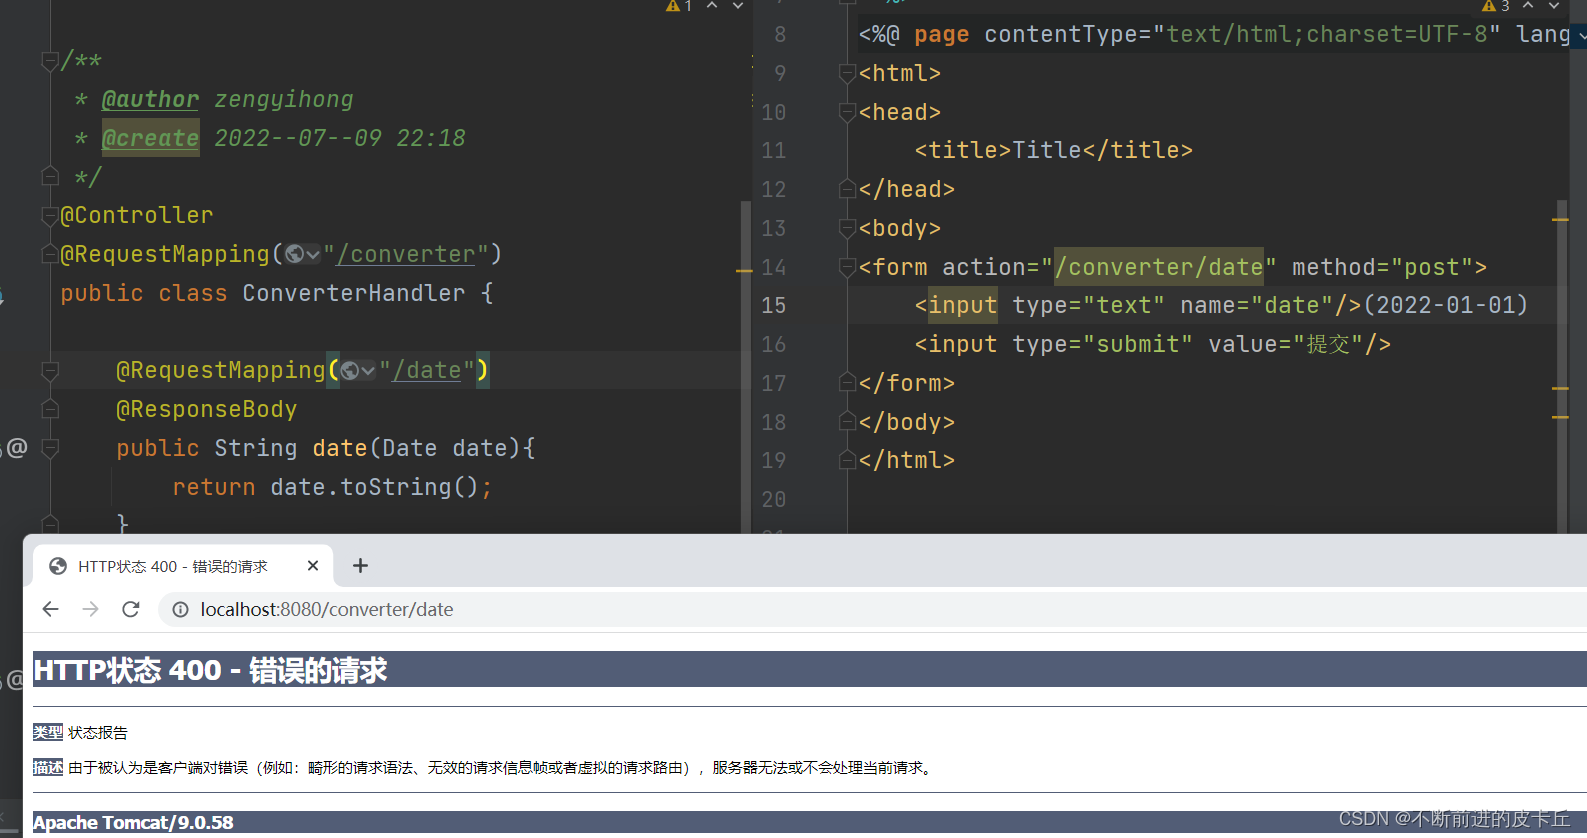Select the HTTP状态 400 browser tab
The image size is (1587, 838).
point(185,566)
